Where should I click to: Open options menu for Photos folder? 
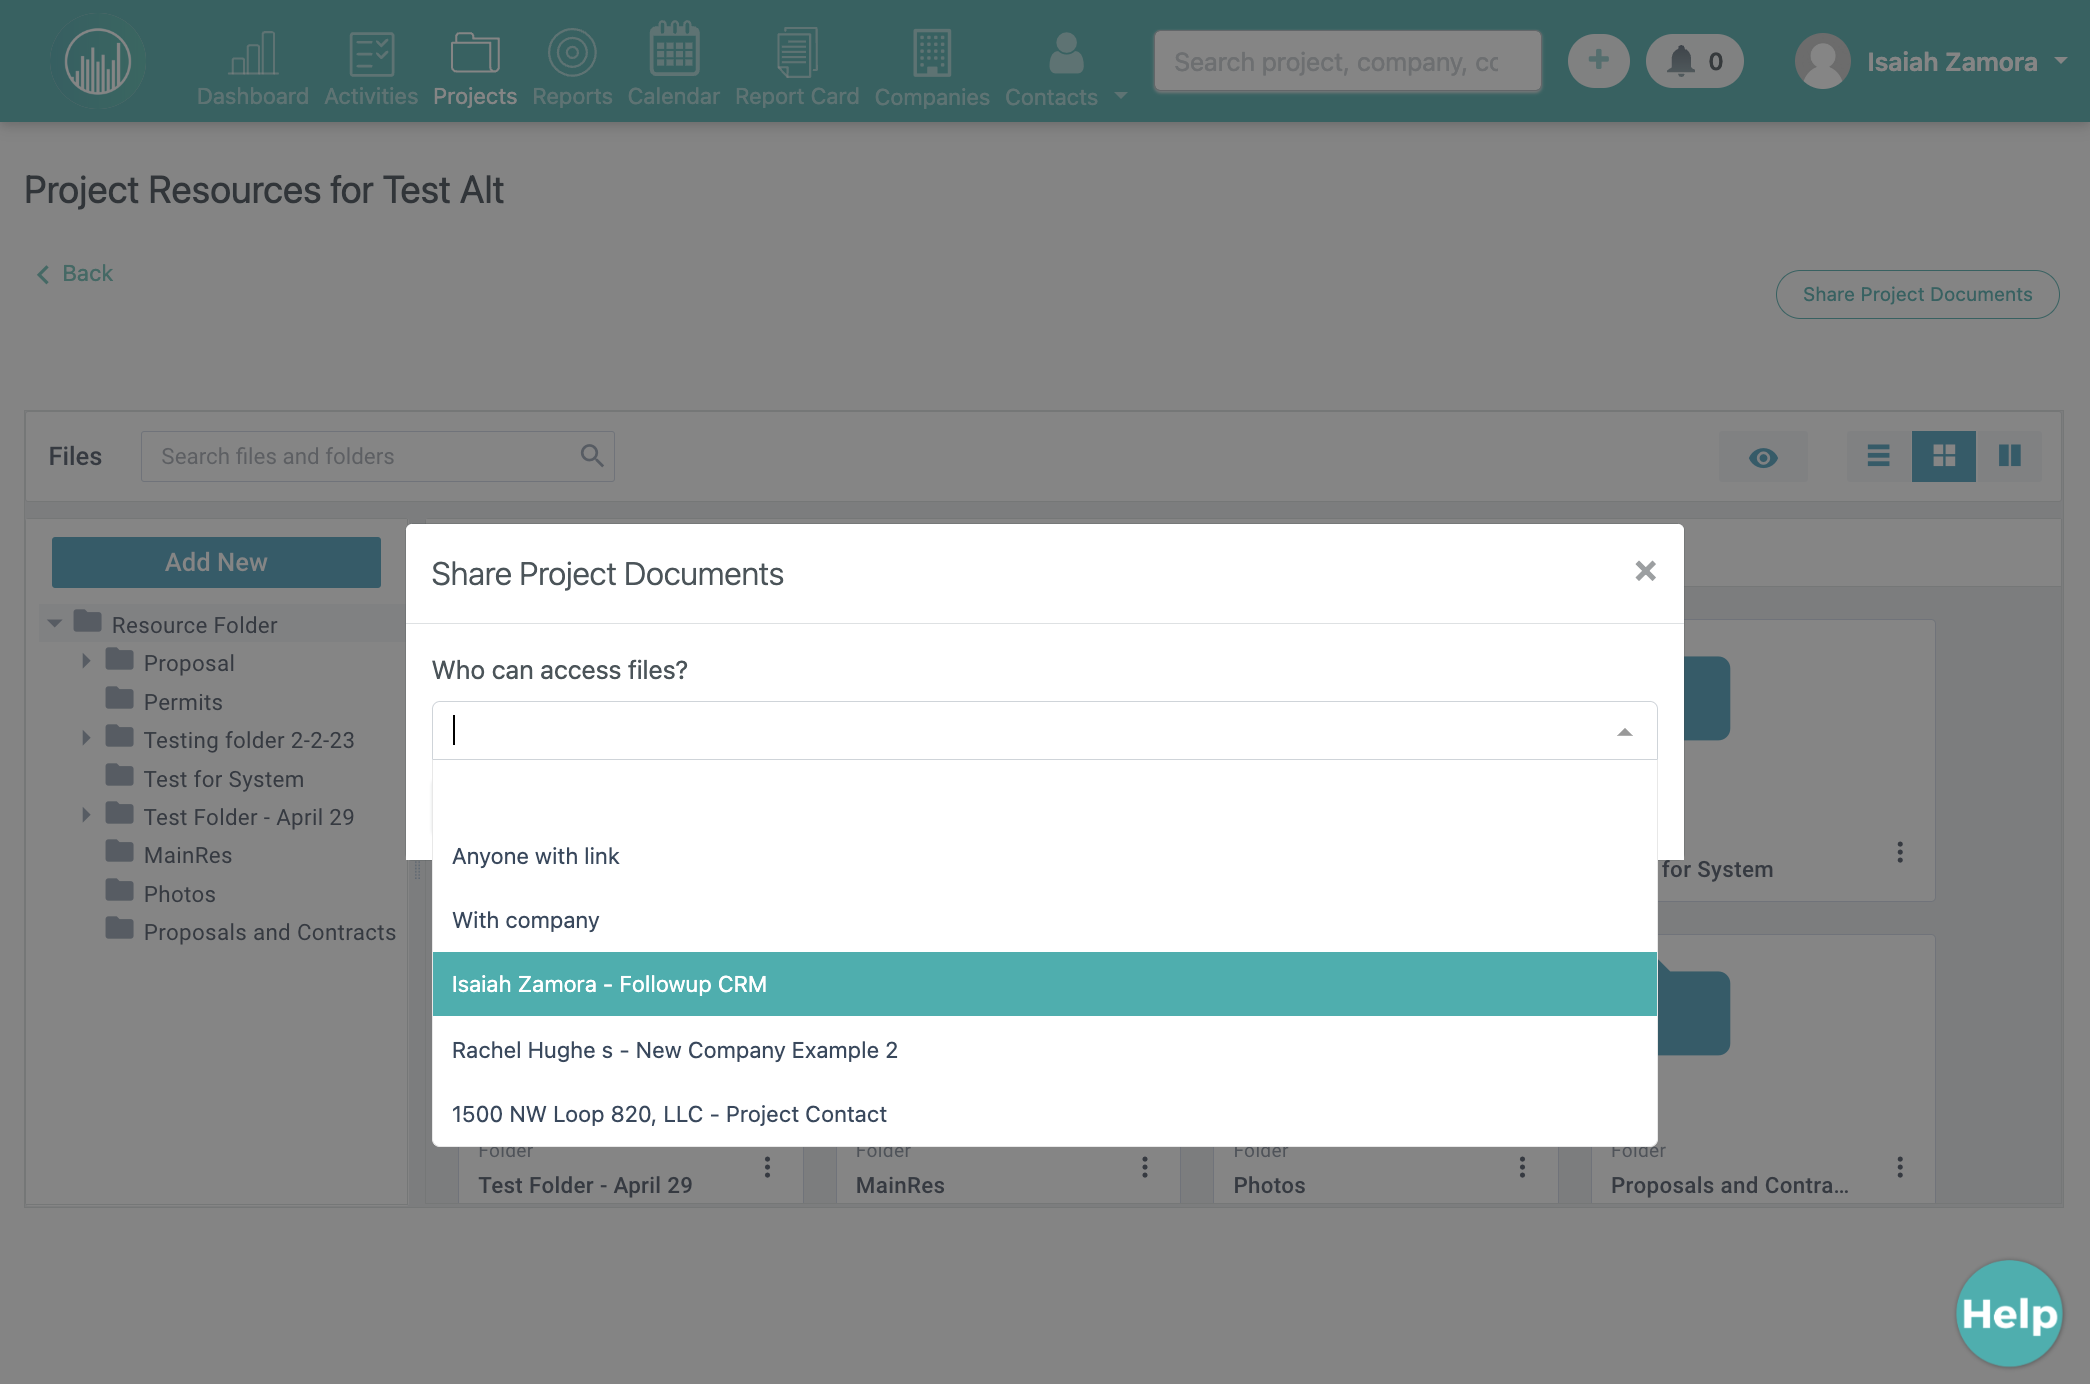[x=1522, y=1167]
